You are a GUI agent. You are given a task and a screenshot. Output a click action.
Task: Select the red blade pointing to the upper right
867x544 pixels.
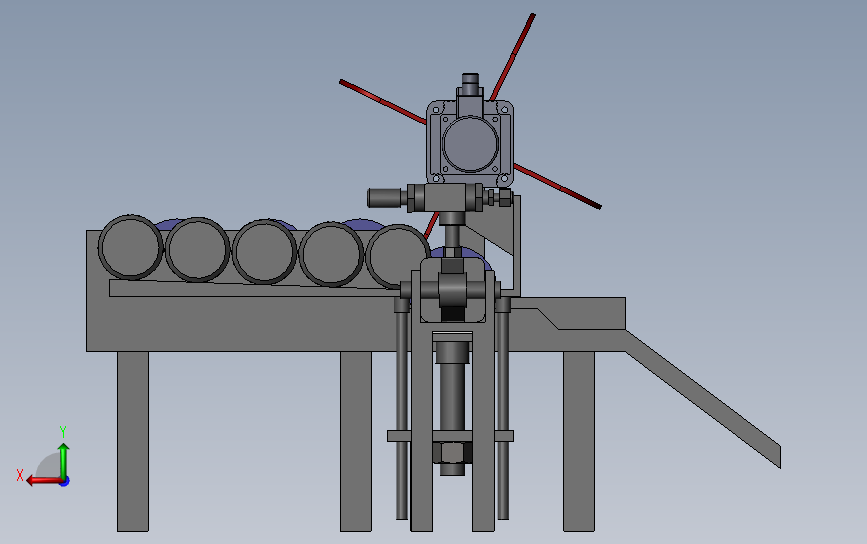tap(513, 56)
